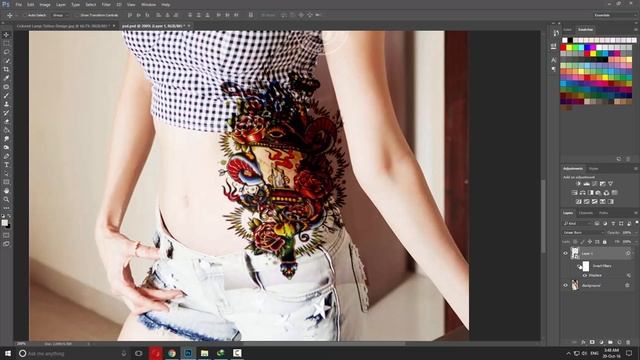Add a Curves adjustment
The width and height of the screenshot is (640, 360).
click(x=595, y=184)
